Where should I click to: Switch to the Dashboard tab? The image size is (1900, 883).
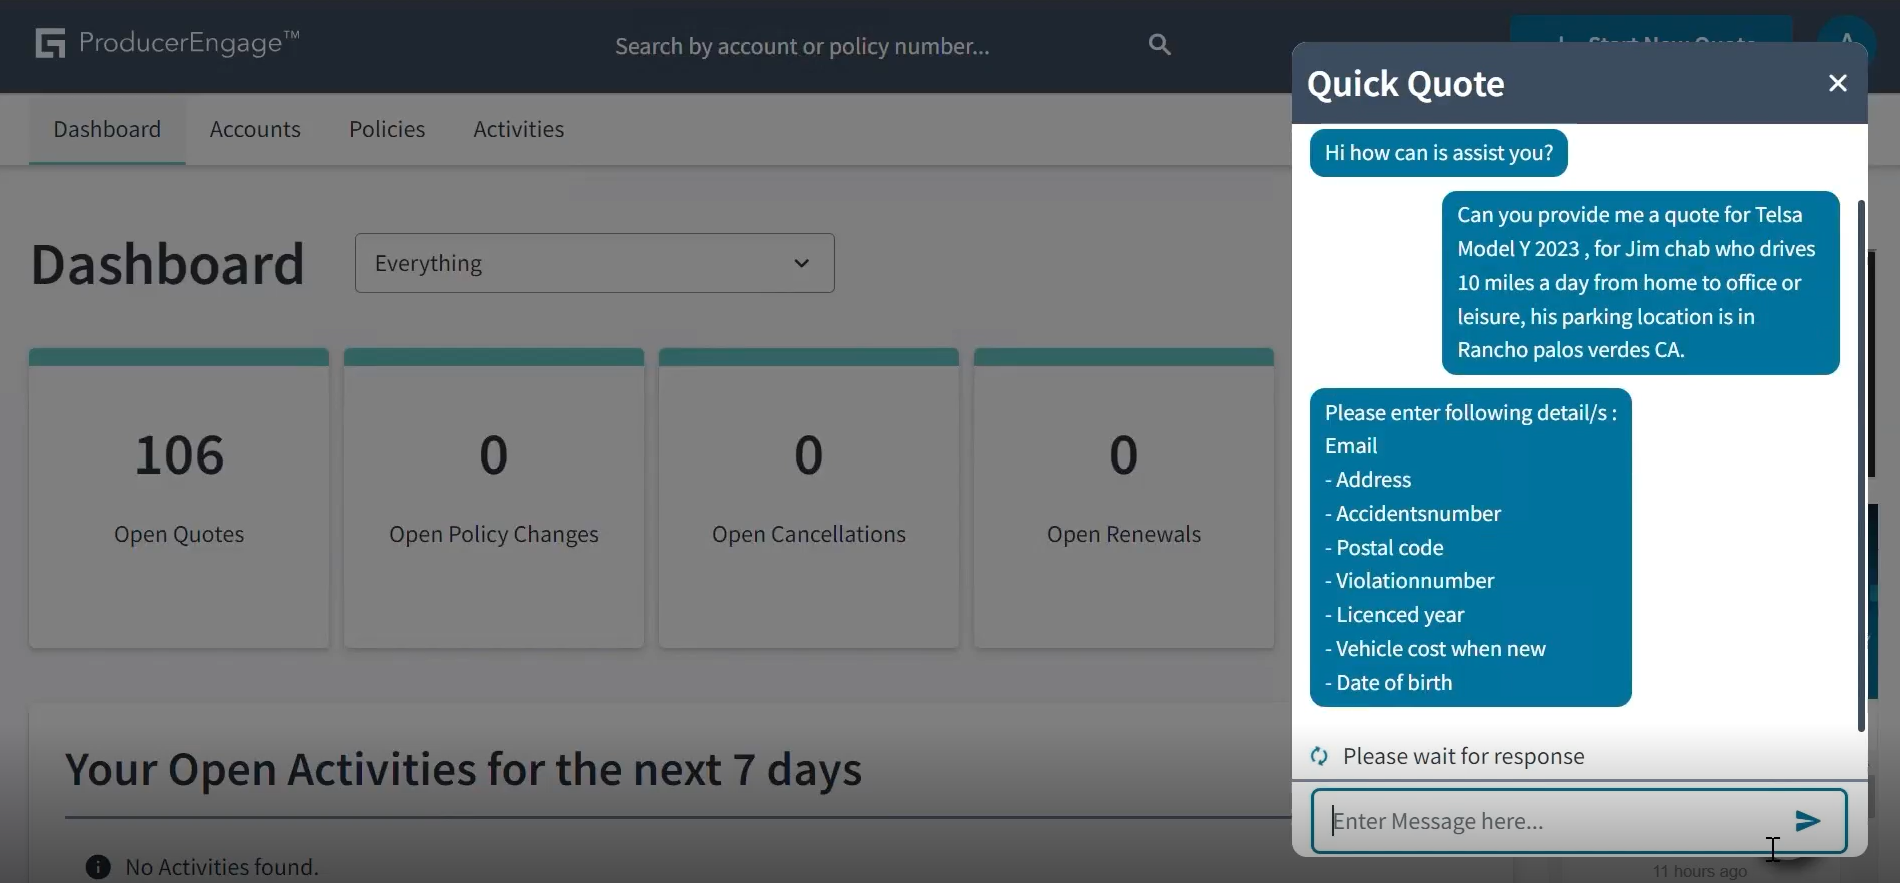[x=107, y=130]
